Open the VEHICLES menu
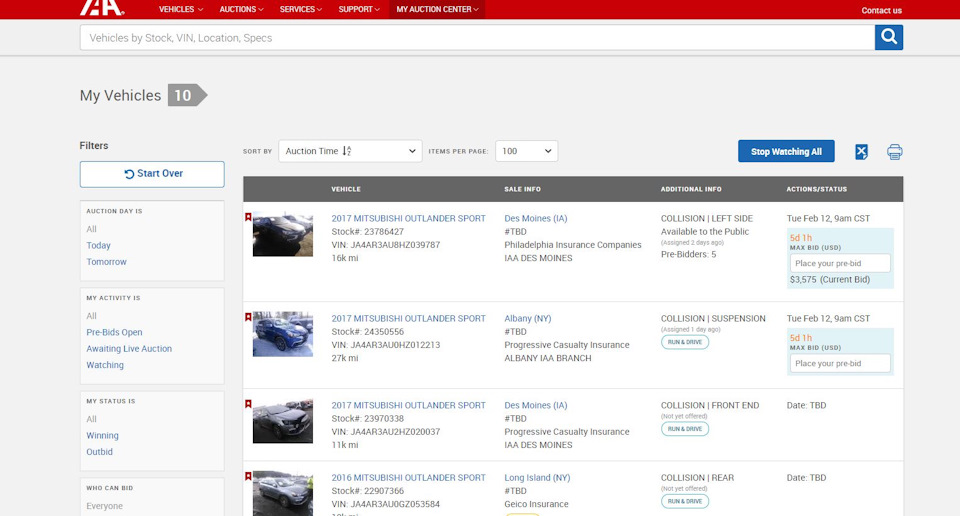Screen dimensions: 960x516 181,9
